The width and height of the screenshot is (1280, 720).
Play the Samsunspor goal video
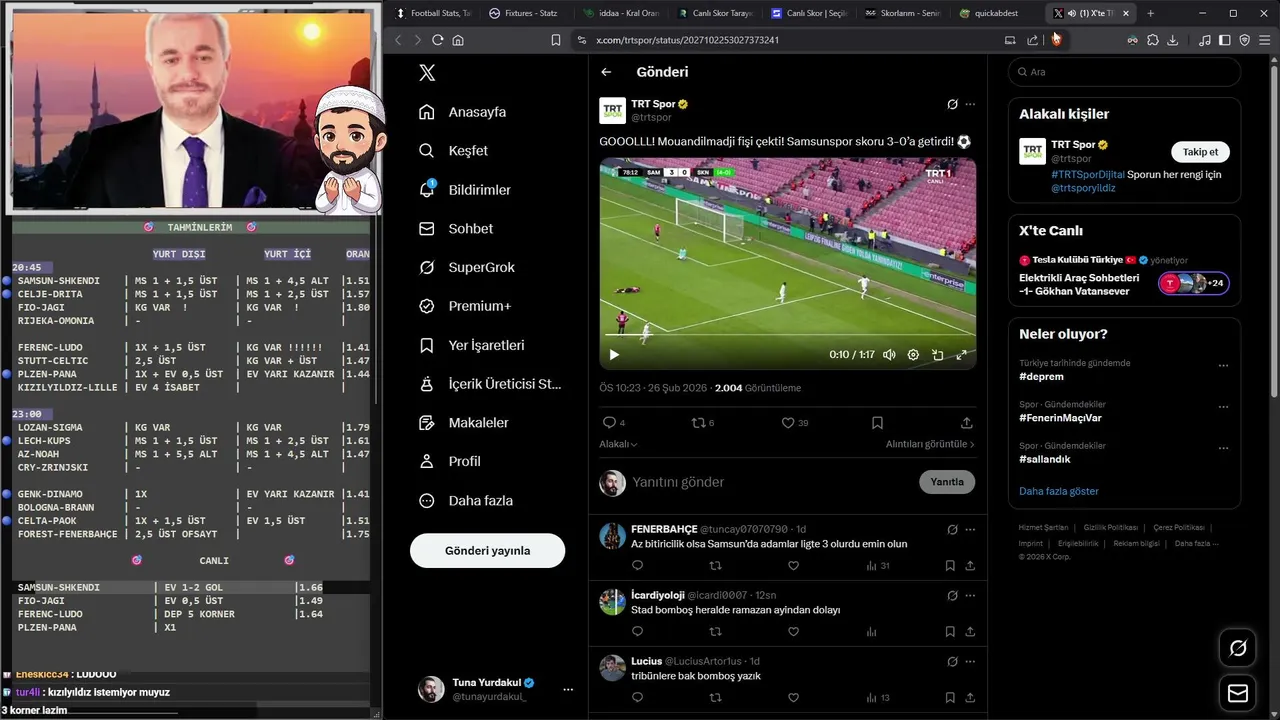(614, 355)
